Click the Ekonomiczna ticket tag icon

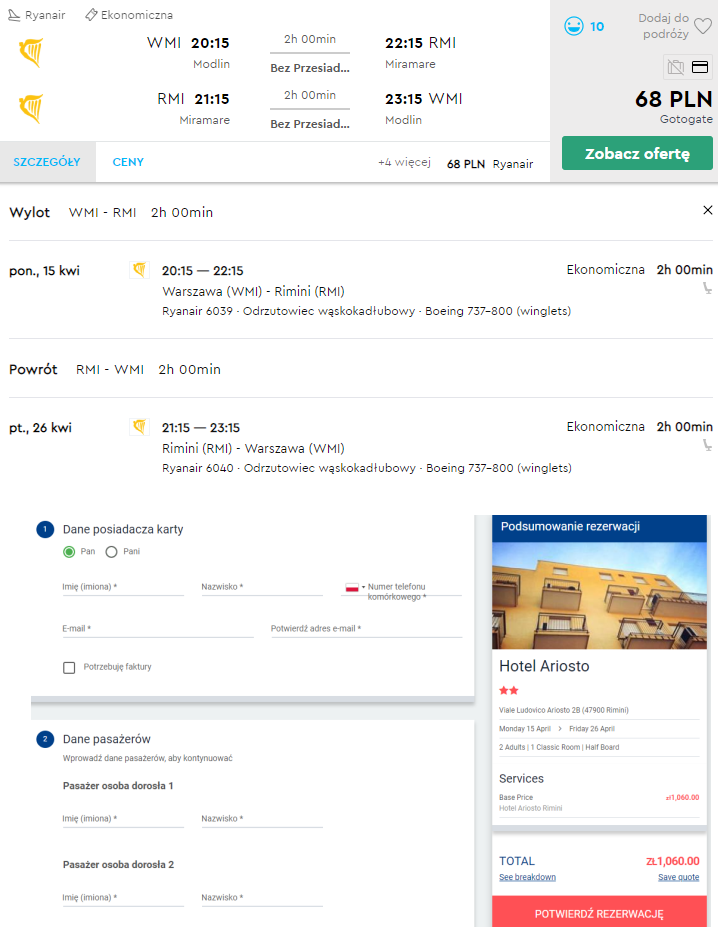[x=91, y=15]
